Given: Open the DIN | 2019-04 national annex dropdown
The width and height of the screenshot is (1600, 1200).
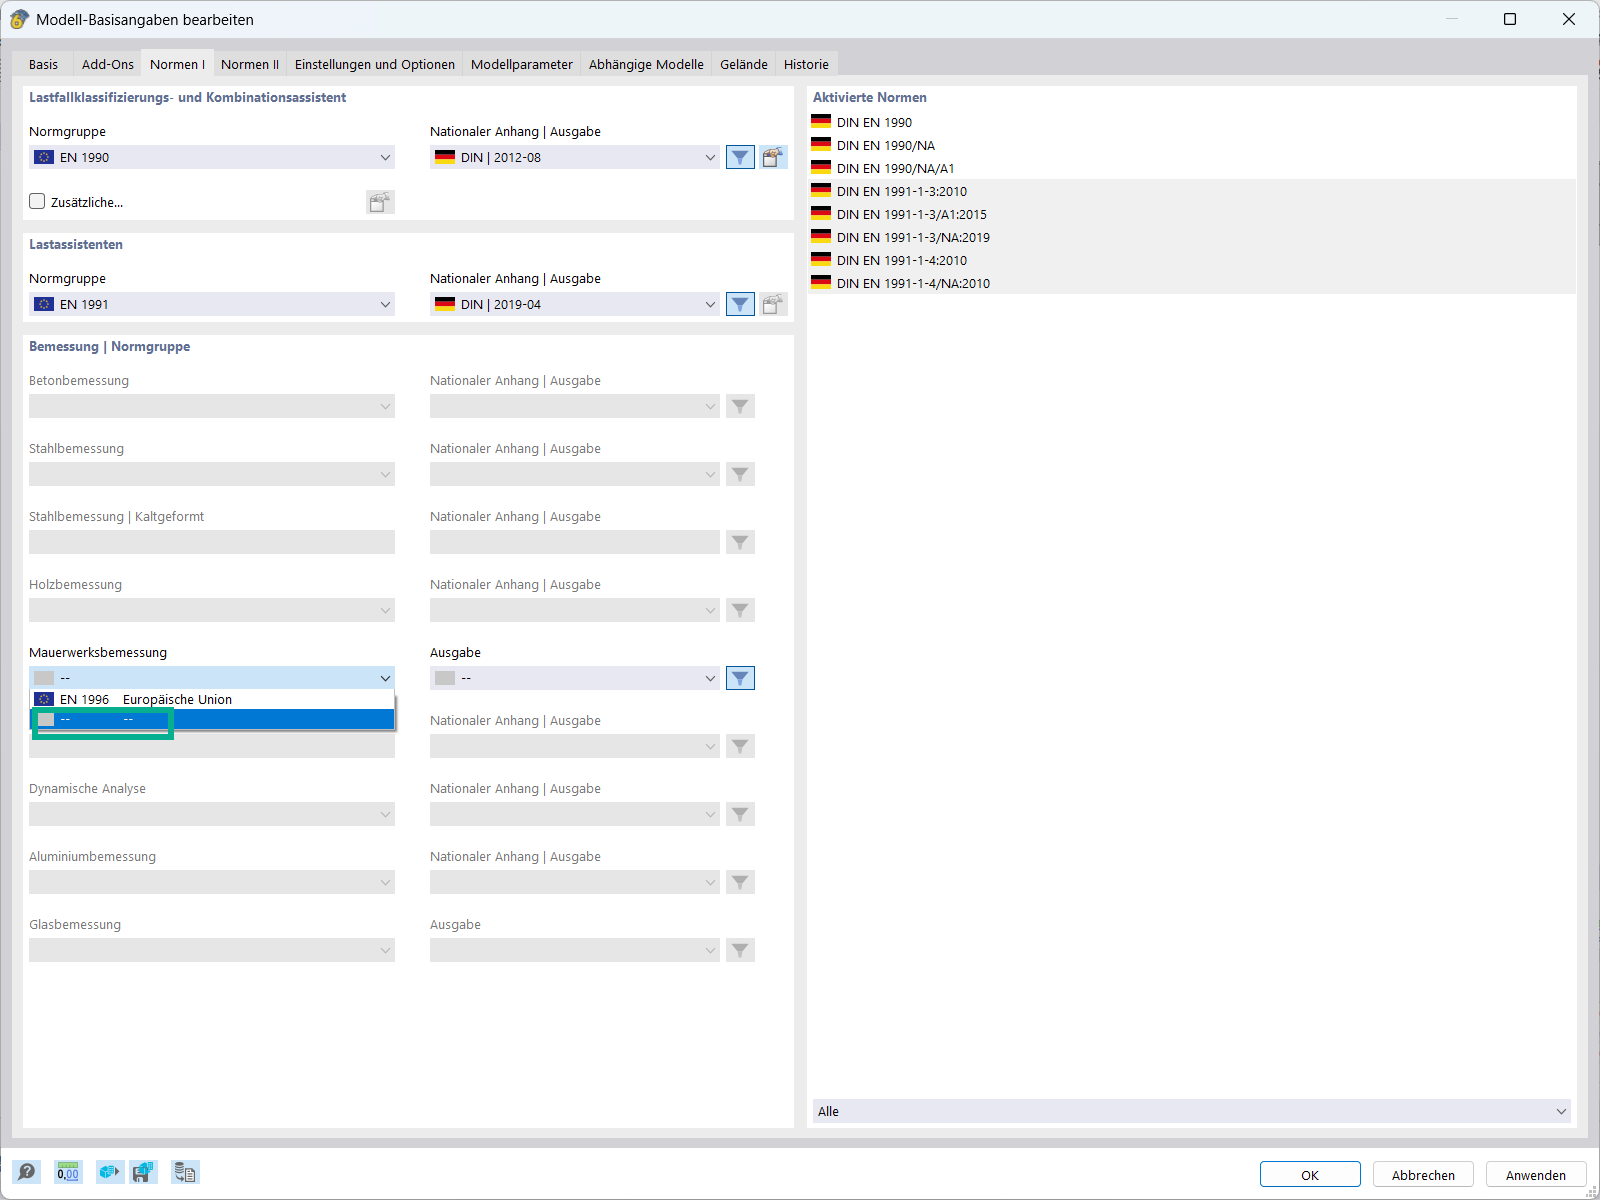Looking at the screenshot, I should point(575,304).
